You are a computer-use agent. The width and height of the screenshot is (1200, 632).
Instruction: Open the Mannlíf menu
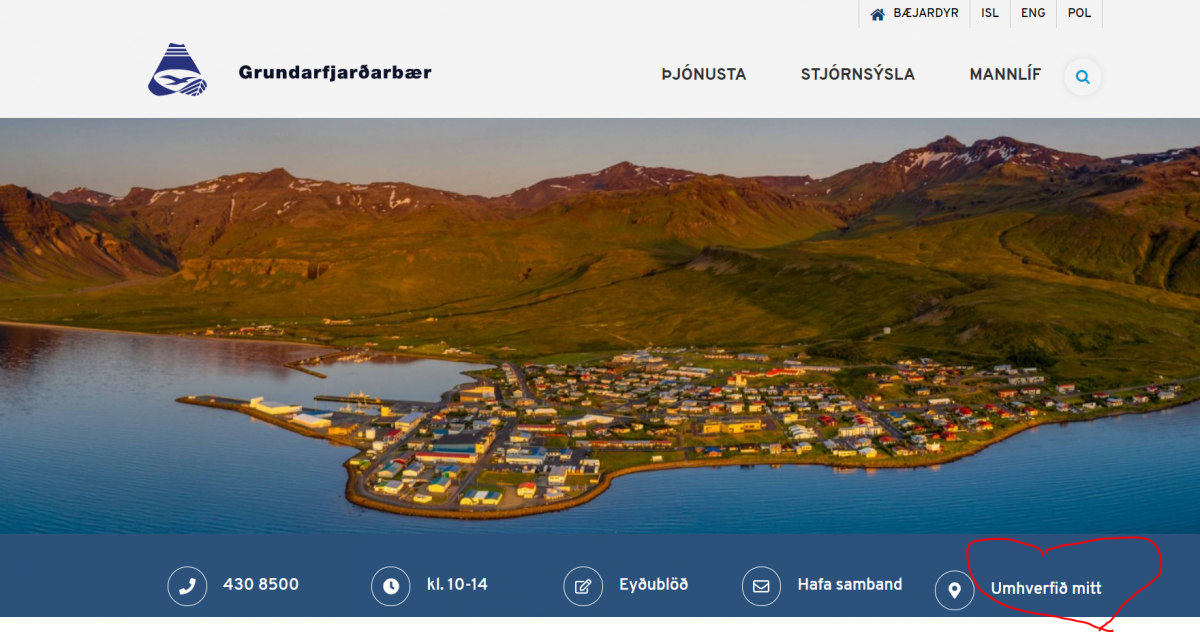click(1004, 75)
